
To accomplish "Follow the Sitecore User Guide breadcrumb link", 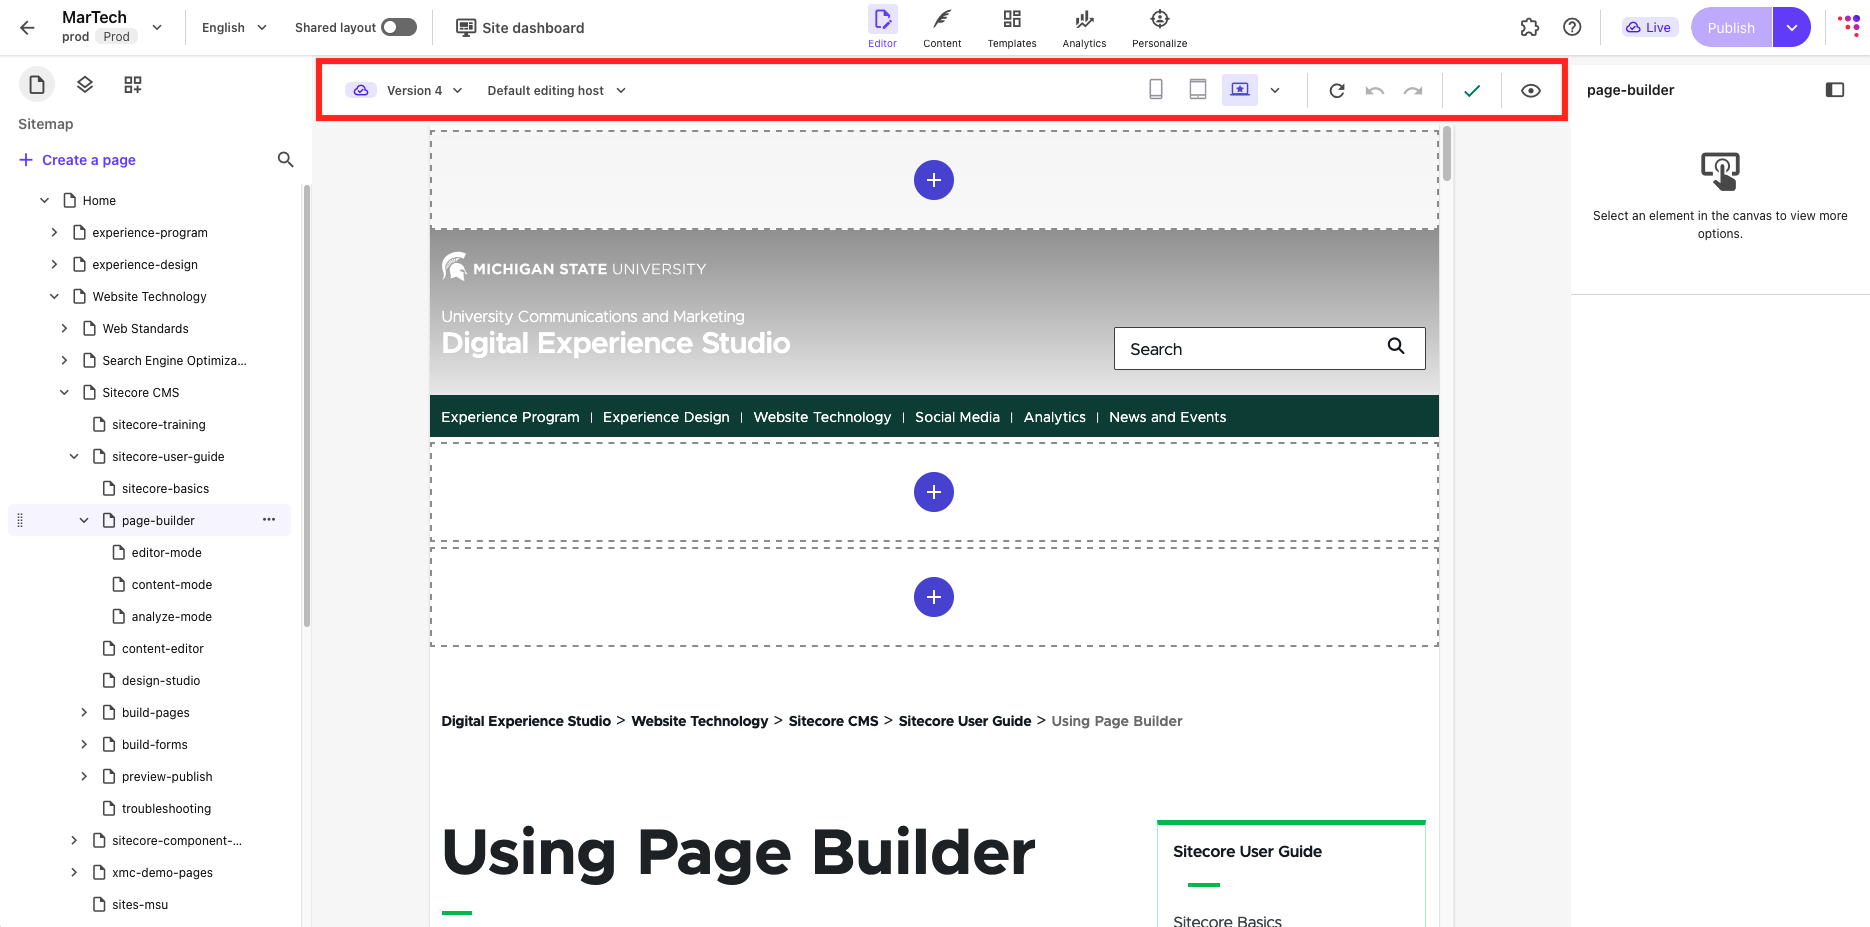I will [965, 721].
